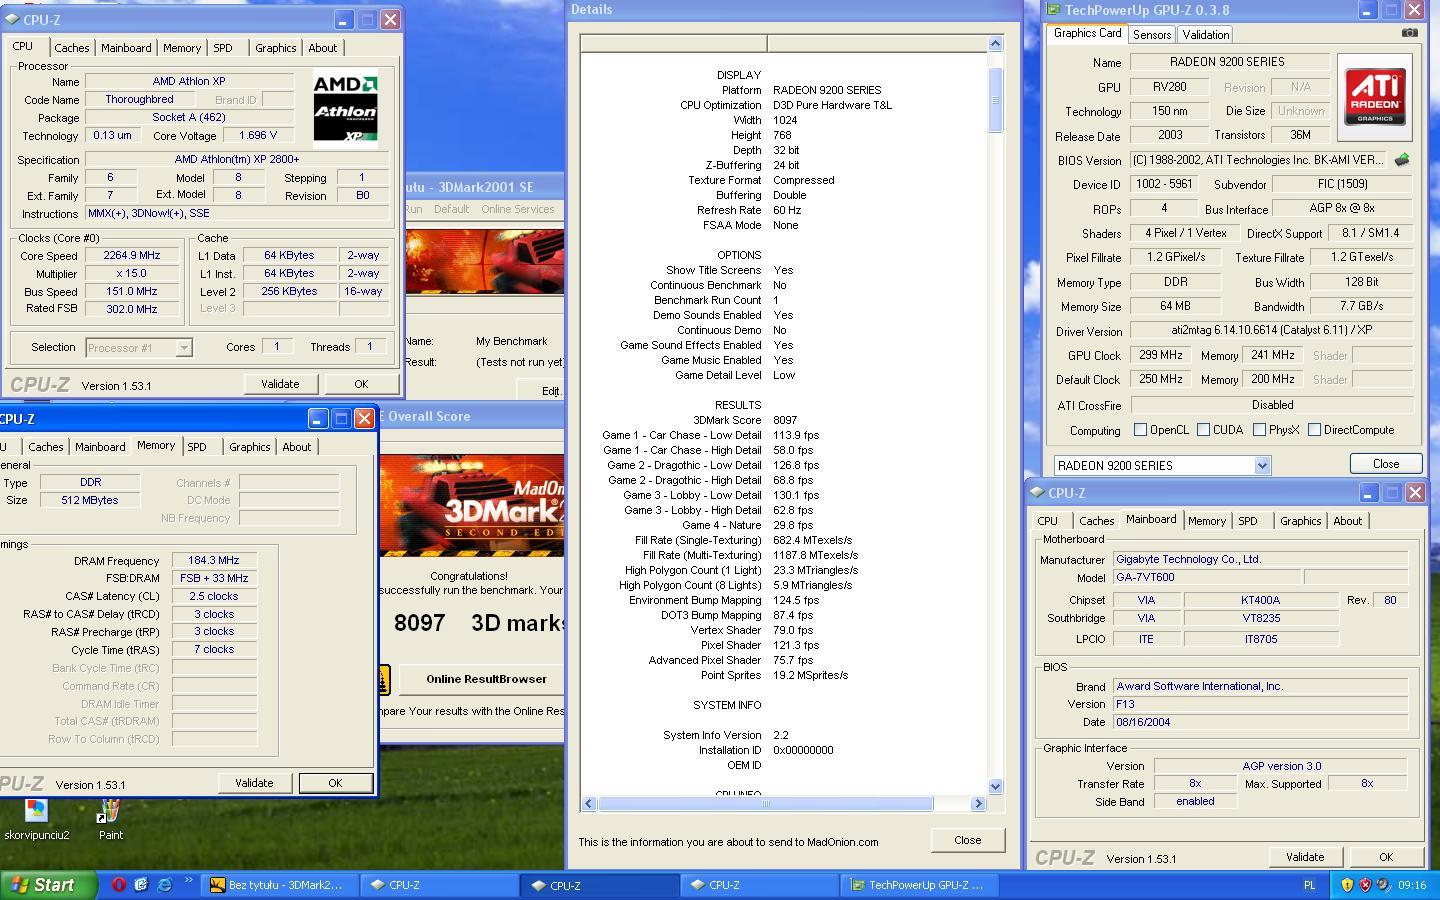Click the AMD Athlon XP logo in CPU-Z
1440x900 pixels.
[345, 109]
